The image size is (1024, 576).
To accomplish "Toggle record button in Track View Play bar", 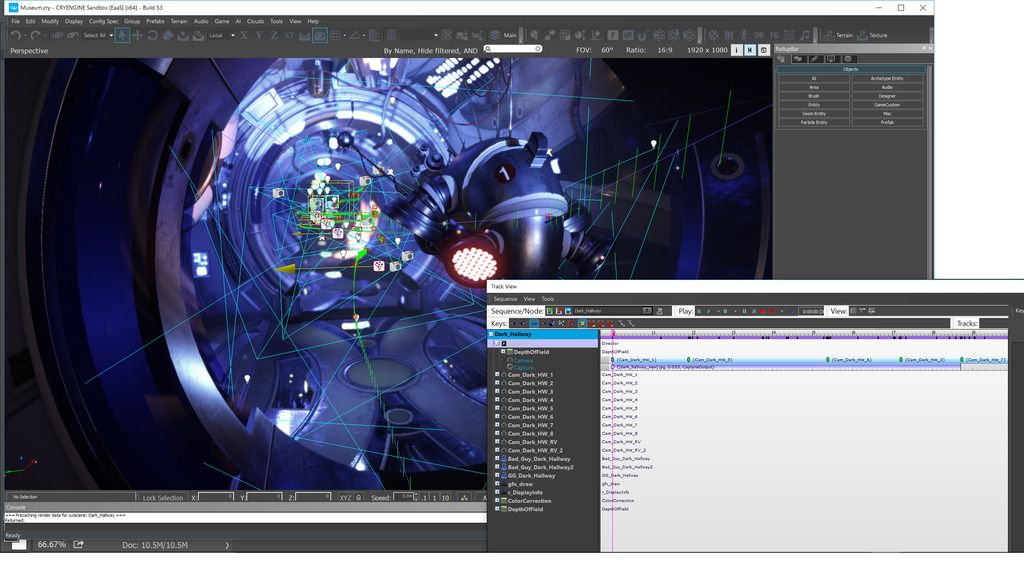I will (x=762, y=311).
